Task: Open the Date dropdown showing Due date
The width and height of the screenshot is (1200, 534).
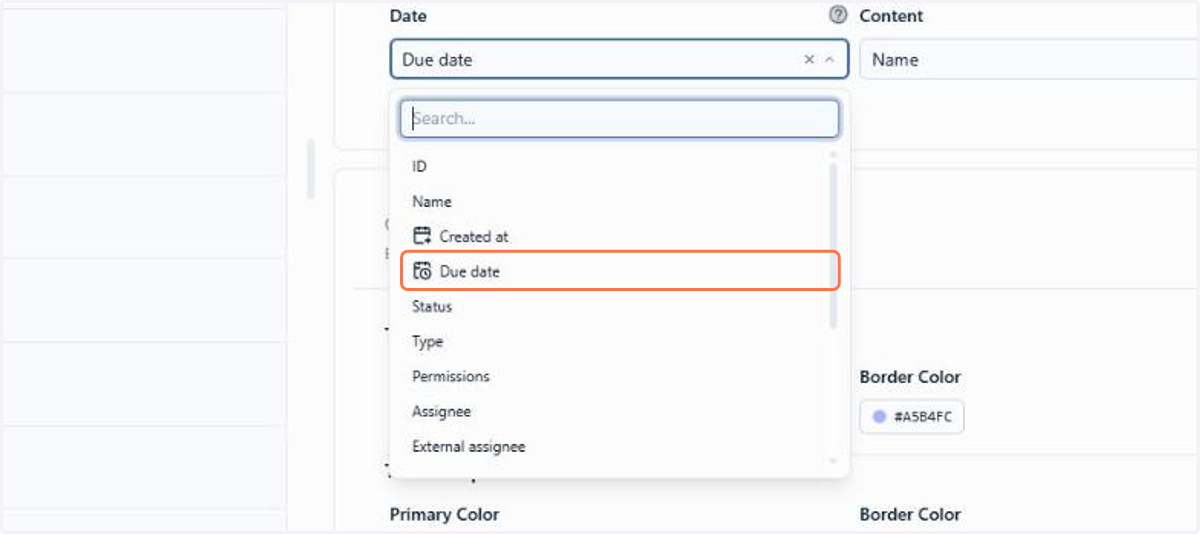Action: point(619,60)
